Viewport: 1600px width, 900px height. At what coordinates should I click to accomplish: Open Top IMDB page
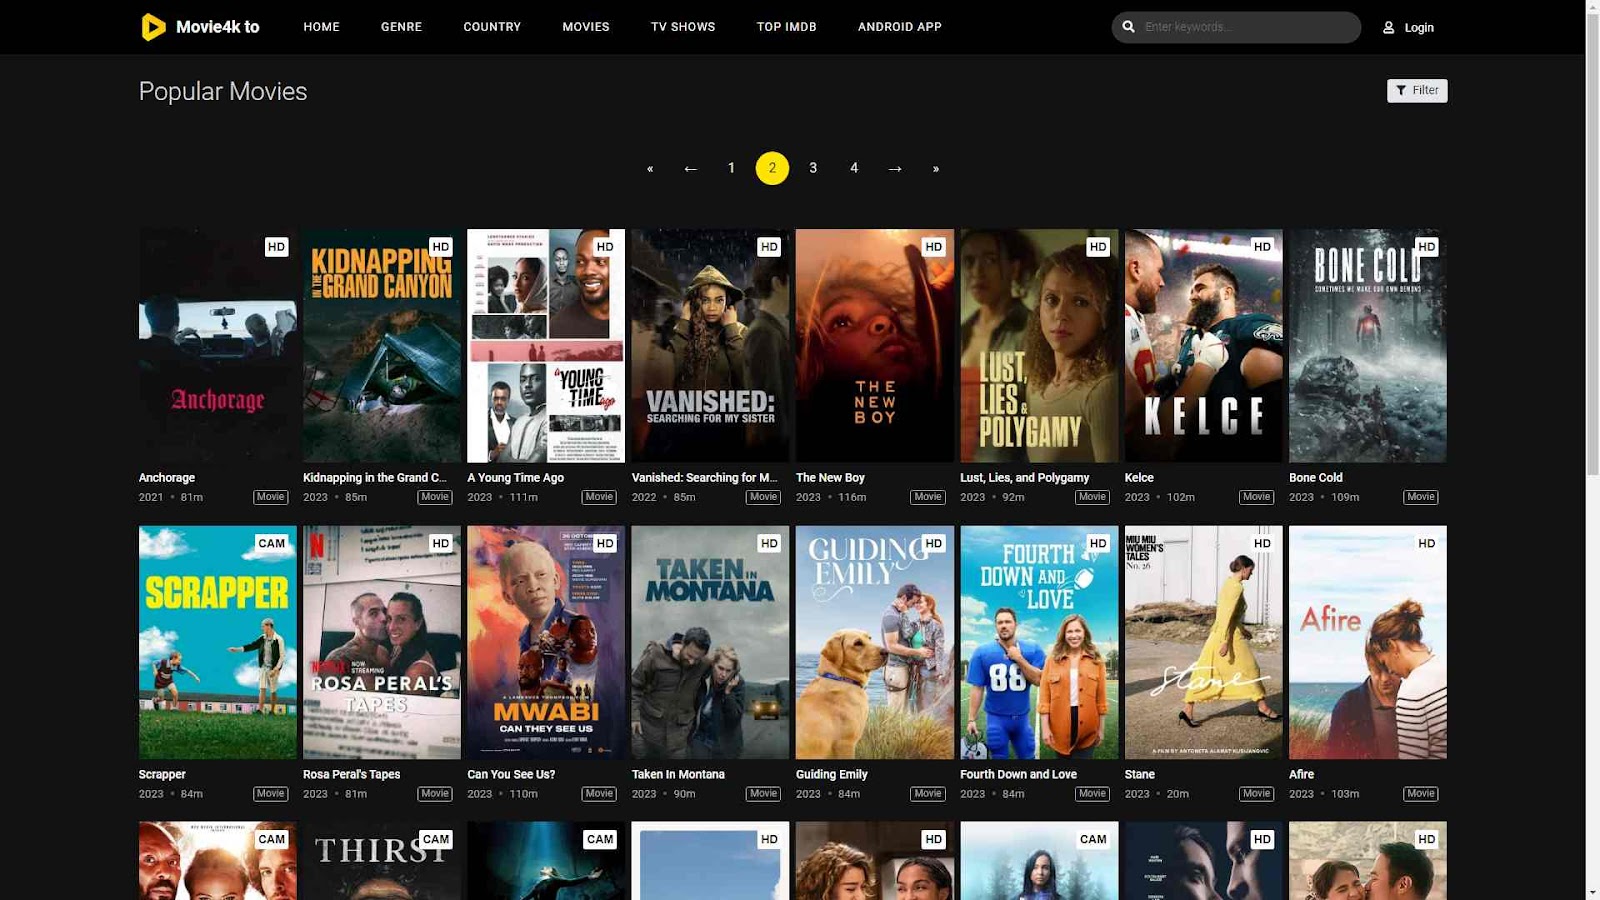[x=787, y=27]
